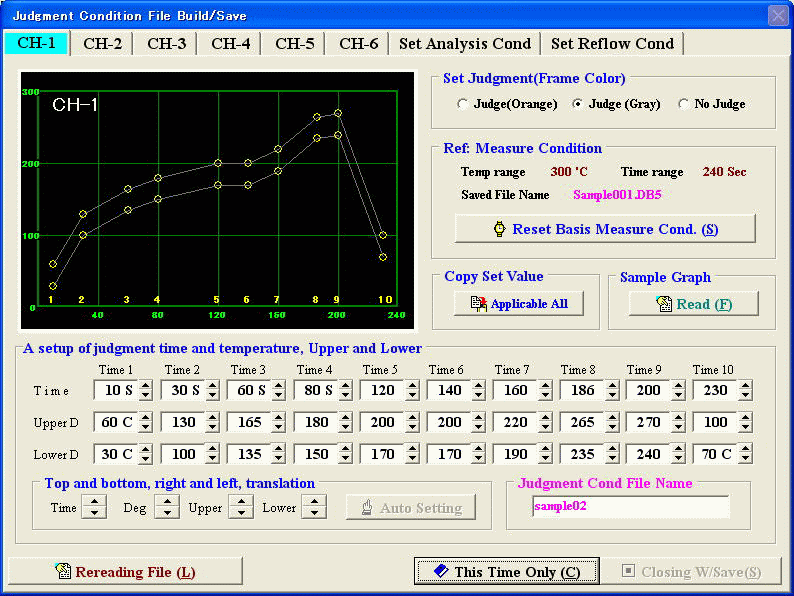Click the Rereading File (L) button
Screen dimensions: 794x596
pyautogui.click(x=126, y=571)
